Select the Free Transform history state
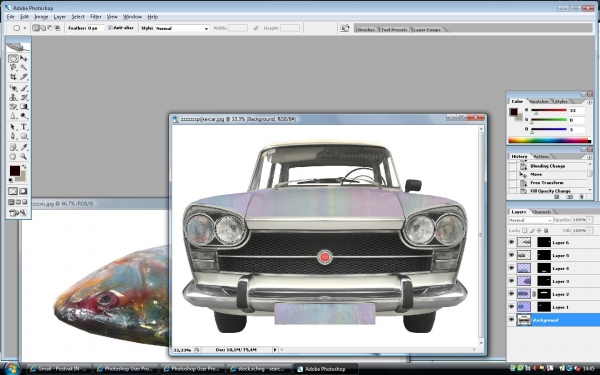The width and height of the screenshot is (600, 375). 547,183
